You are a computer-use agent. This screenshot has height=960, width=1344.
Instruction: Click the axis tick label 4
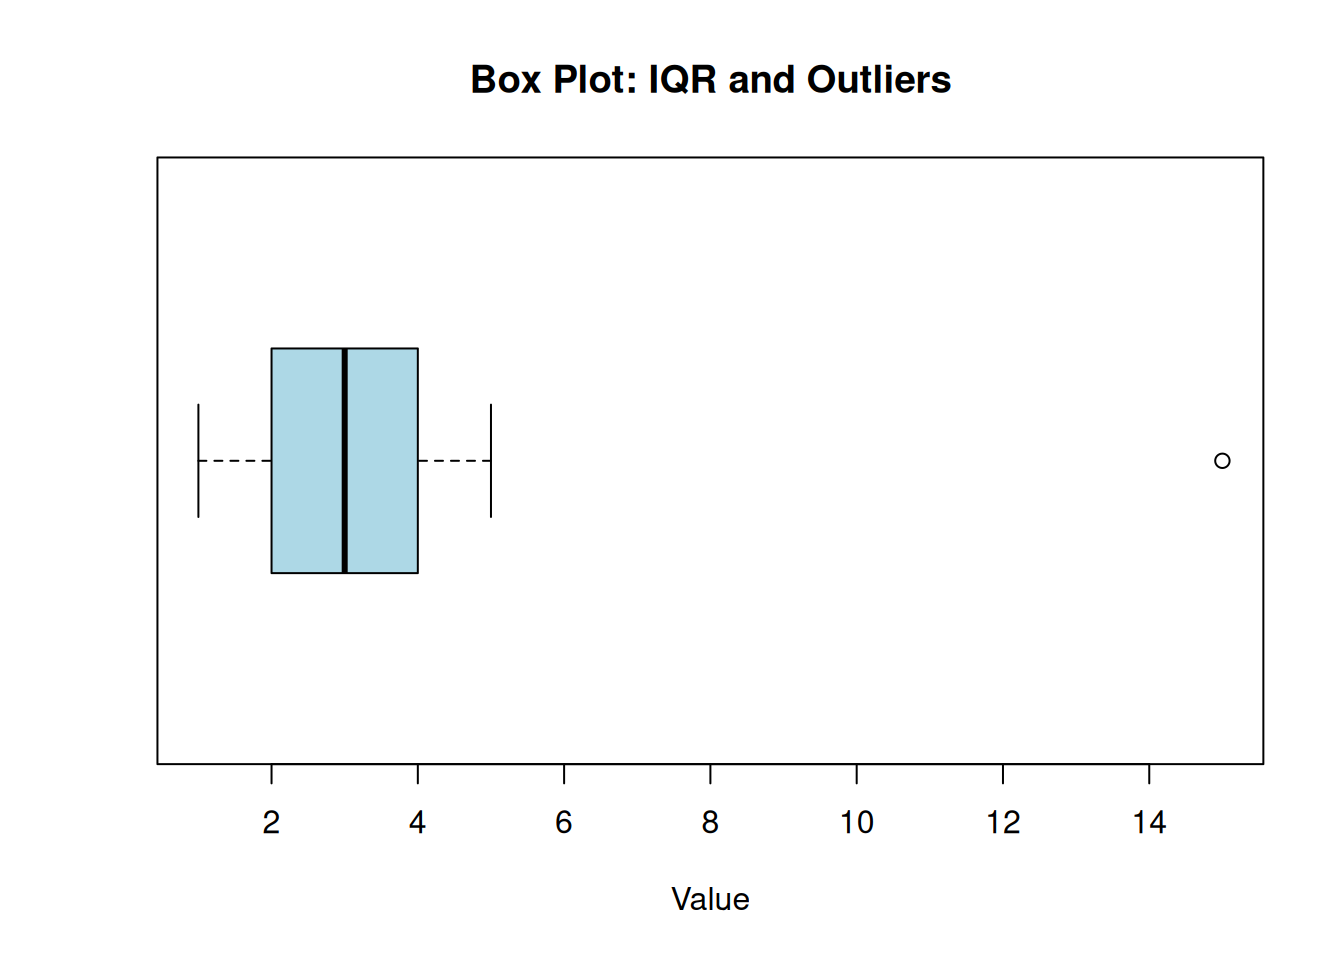pos(417,823)
